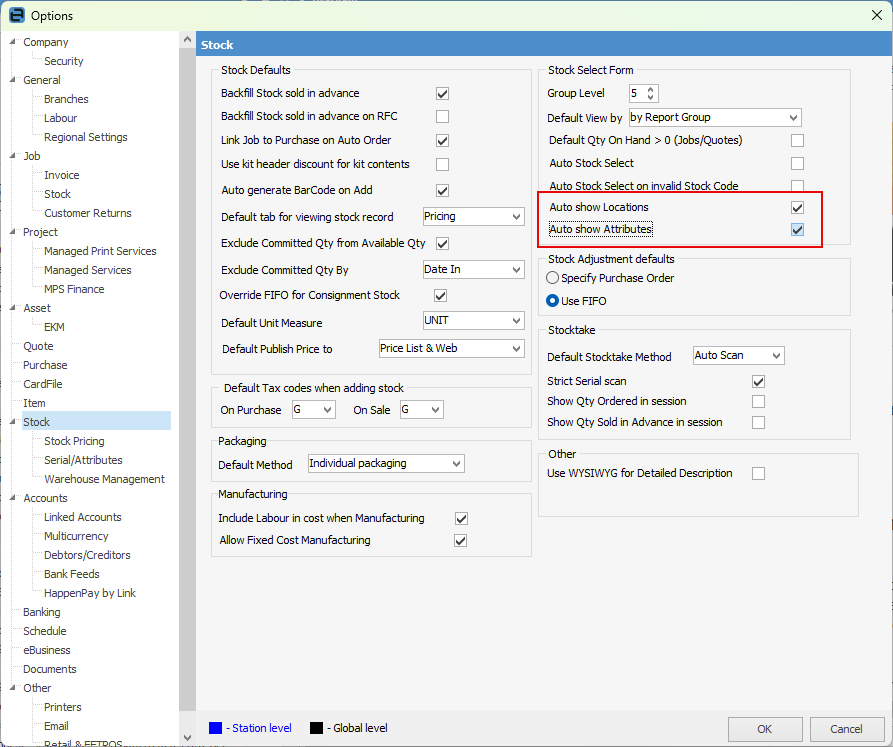
Task: Go to the Purchase options page
Action: [45, 365]
